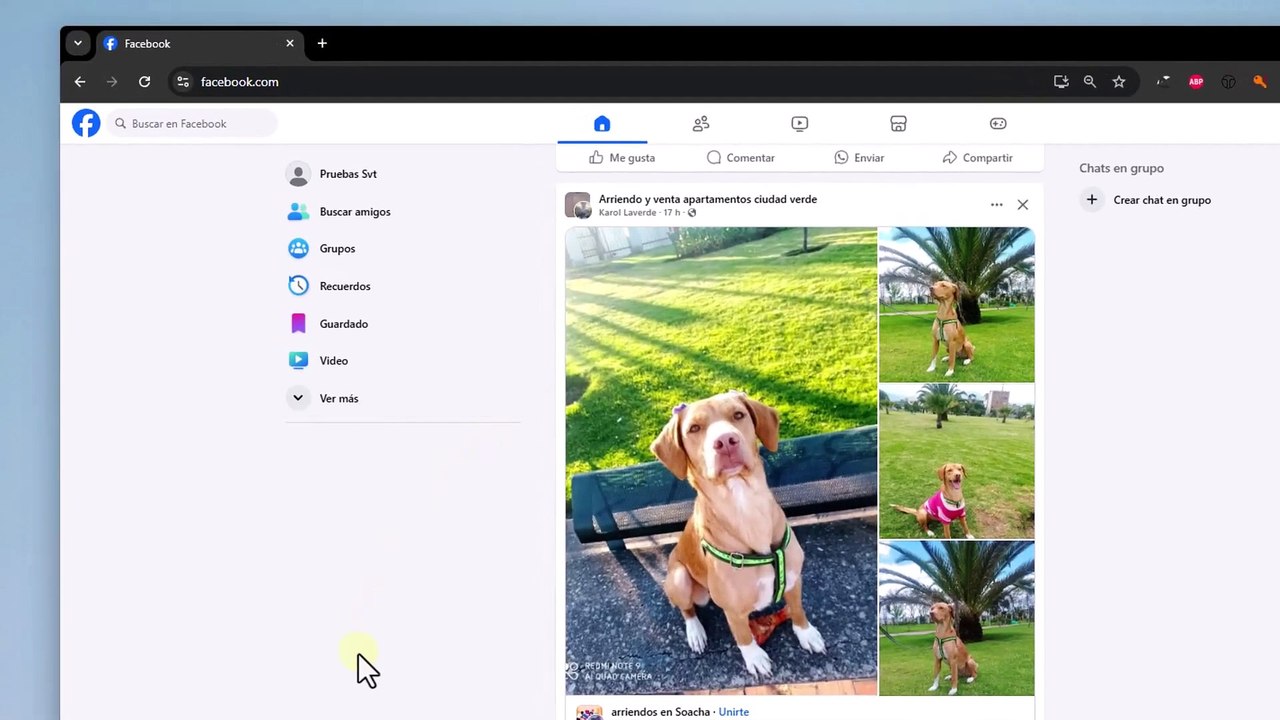The image size is (1280, 720).
Task: Open site info icon in address bar
Action: click(x=182, y=82)
